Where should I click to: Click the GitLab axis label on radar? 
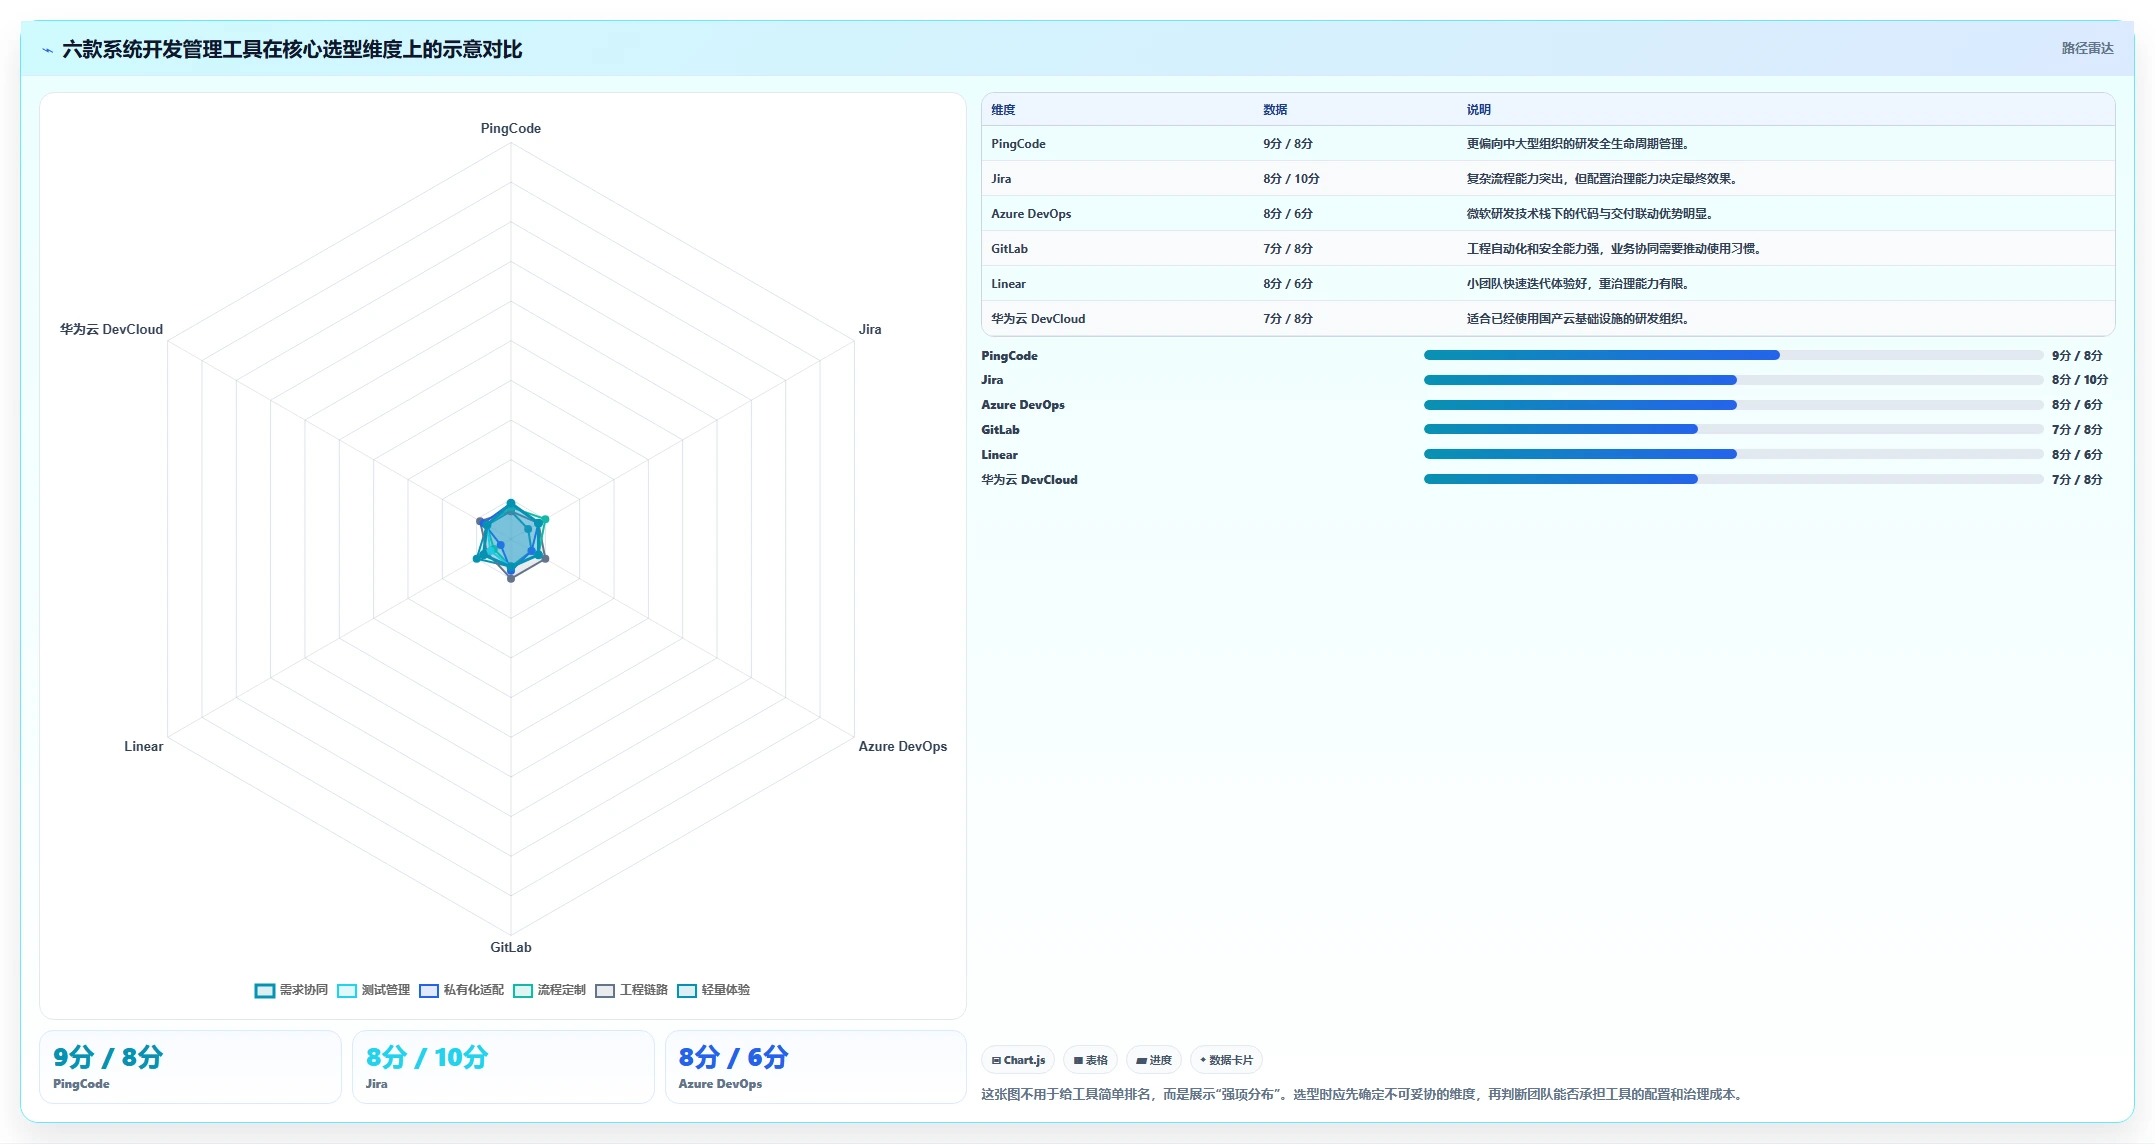pyautogui.click(x=511, y=947)
